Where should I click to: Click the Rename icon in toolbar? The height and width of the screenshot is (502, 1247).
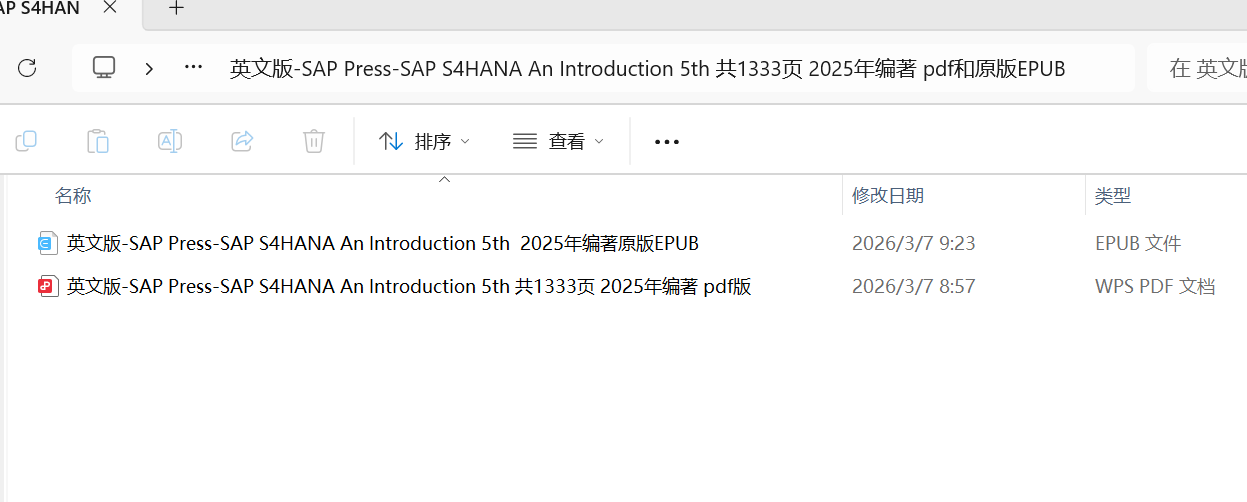tap(170, 141)
